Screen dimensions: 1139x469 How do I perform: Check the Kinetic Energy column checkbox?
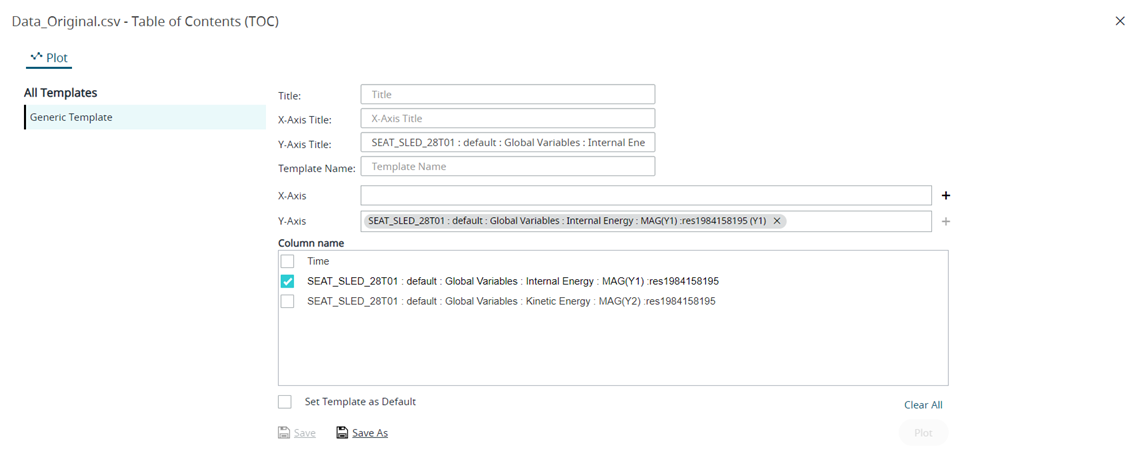[x=288, y=301]
